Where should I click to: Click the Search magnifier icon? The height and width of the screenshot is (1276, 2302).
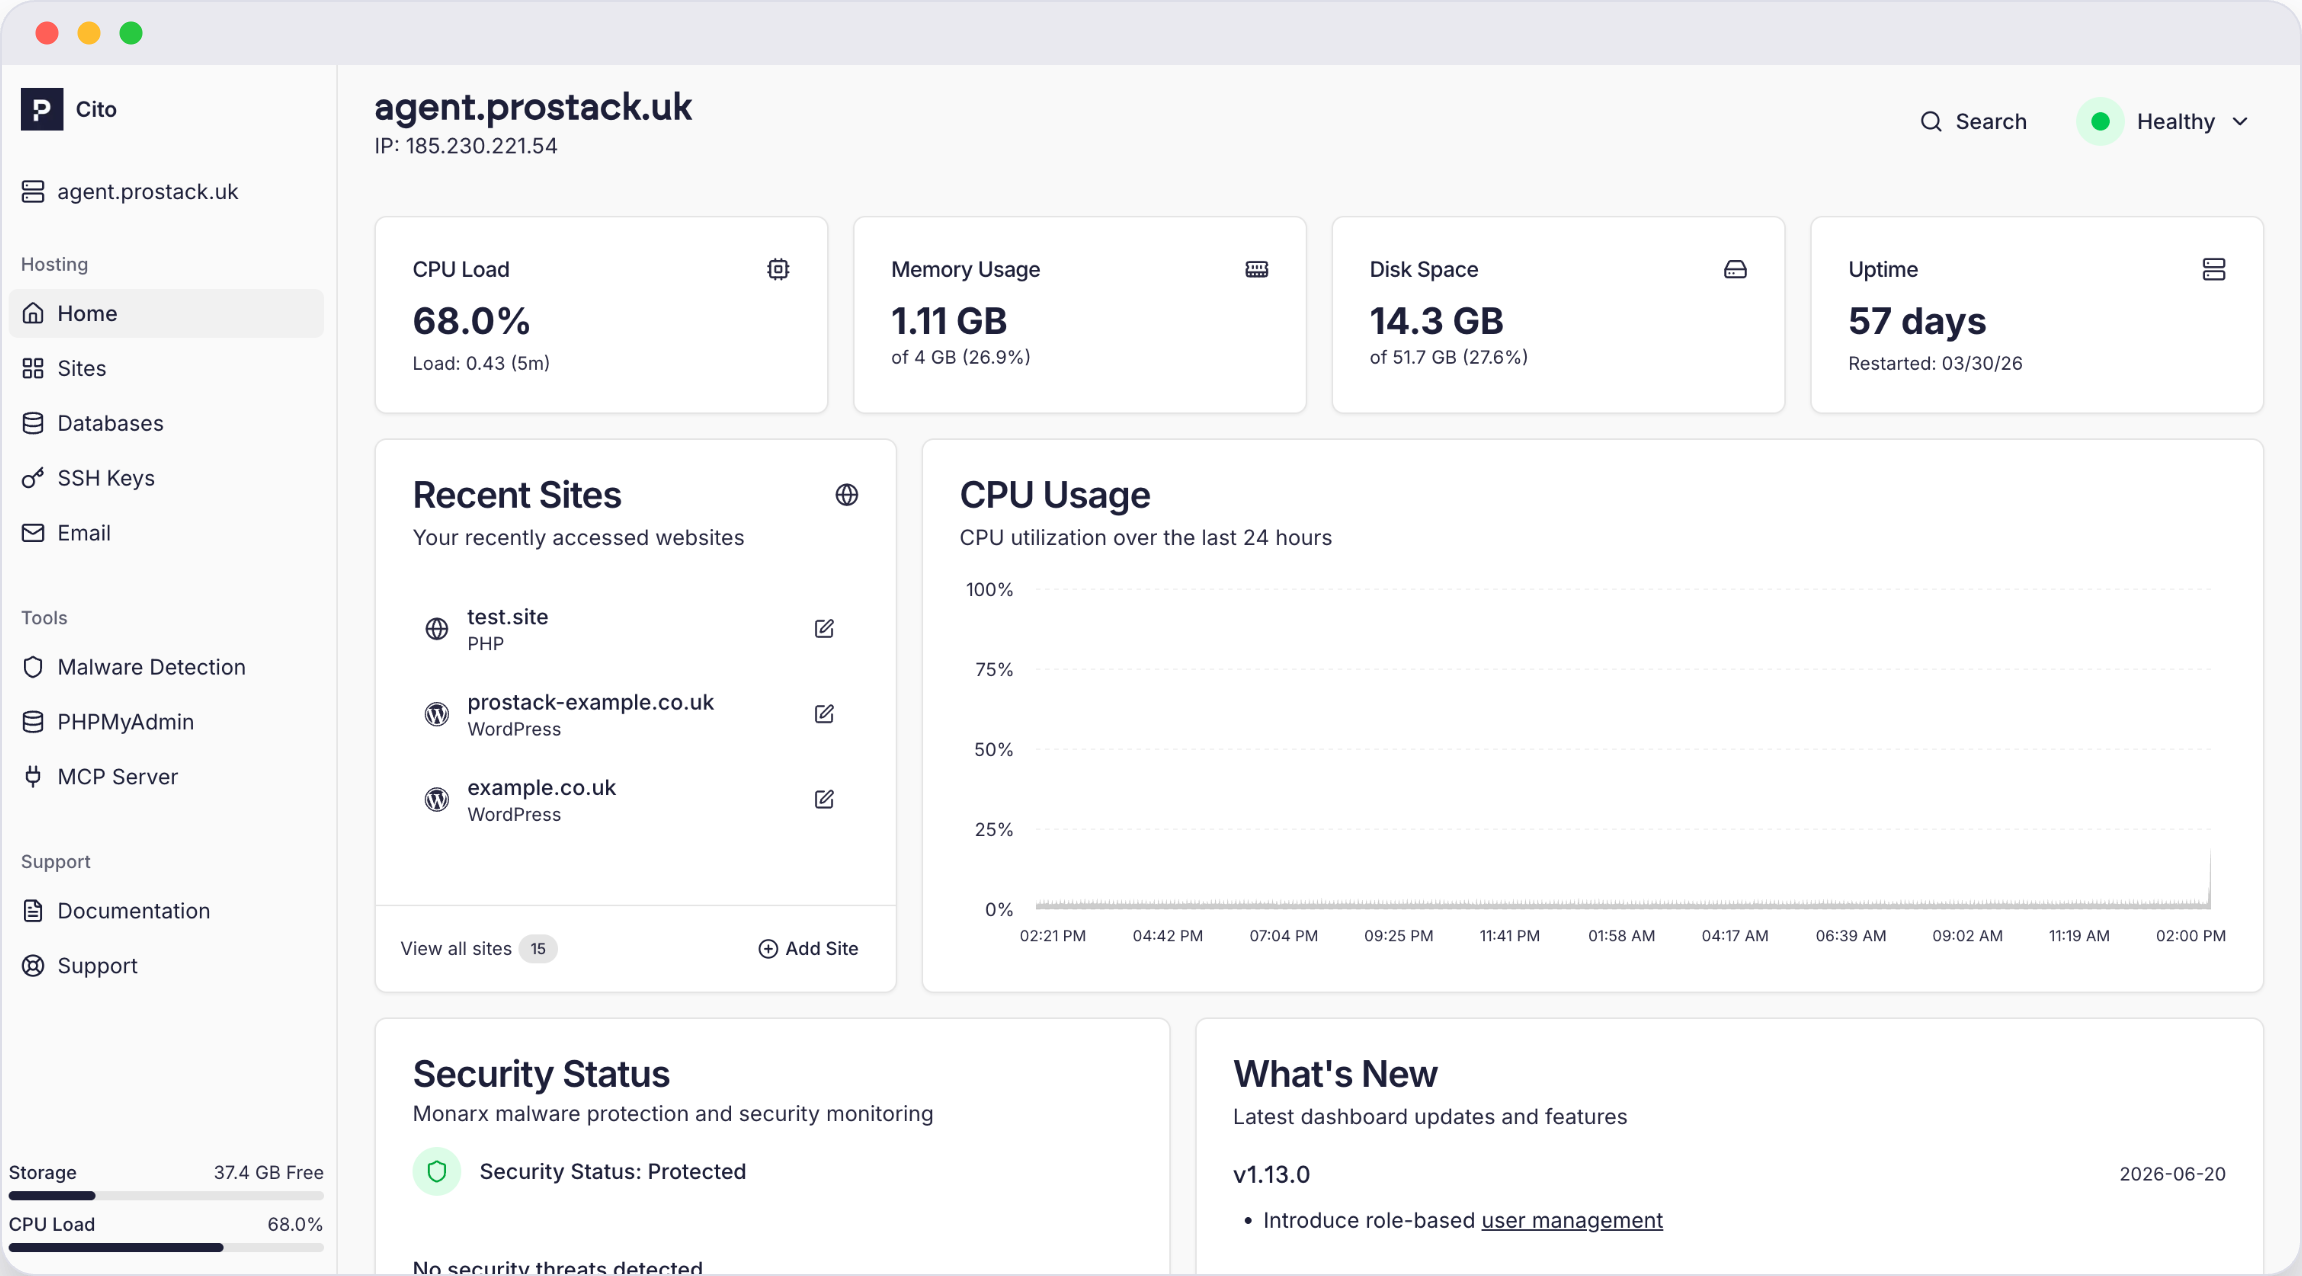[1931, 122]
